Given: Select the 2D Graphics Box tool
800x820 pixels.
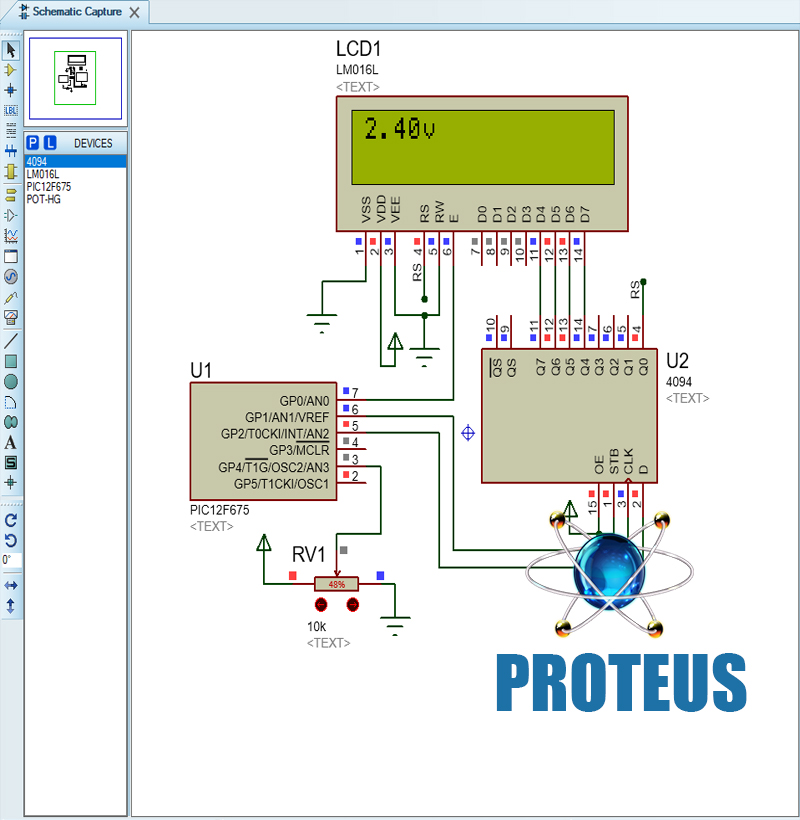Looking at the screenshot, I should pos(11,361).
